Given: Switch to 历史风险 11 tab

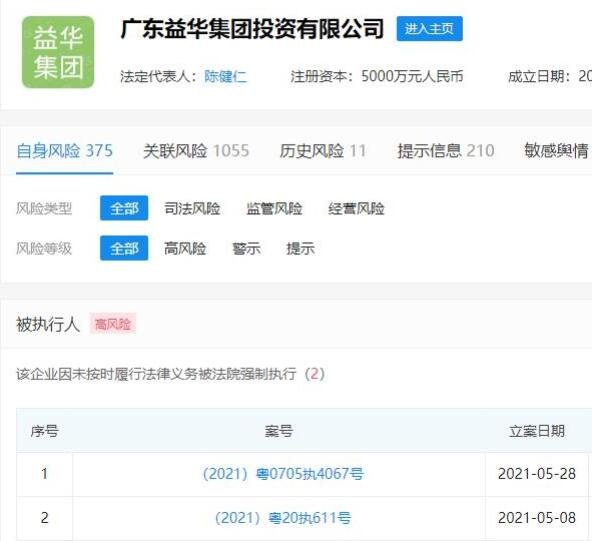Looking at the screenshot, I should pos(323,151).
